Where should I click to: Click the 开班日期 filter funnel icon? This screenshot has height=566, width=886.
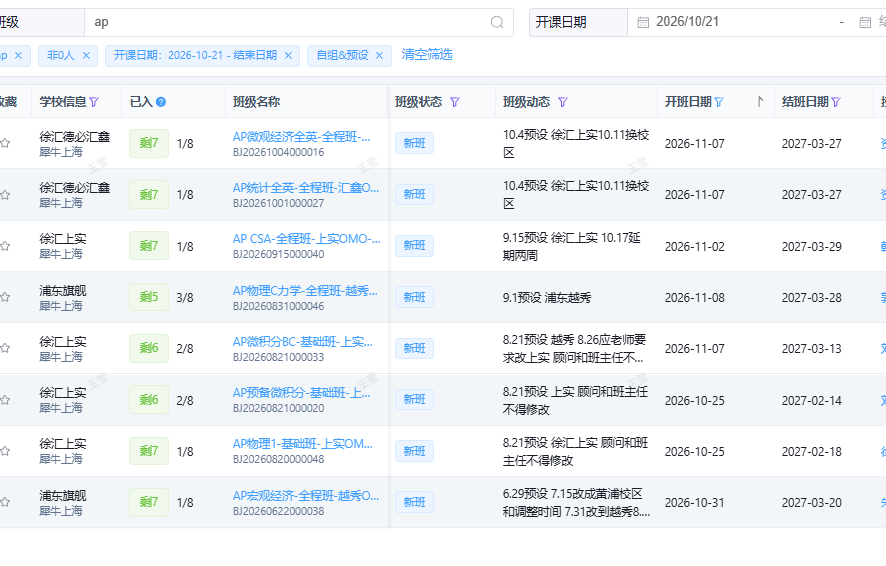(719, 102)
